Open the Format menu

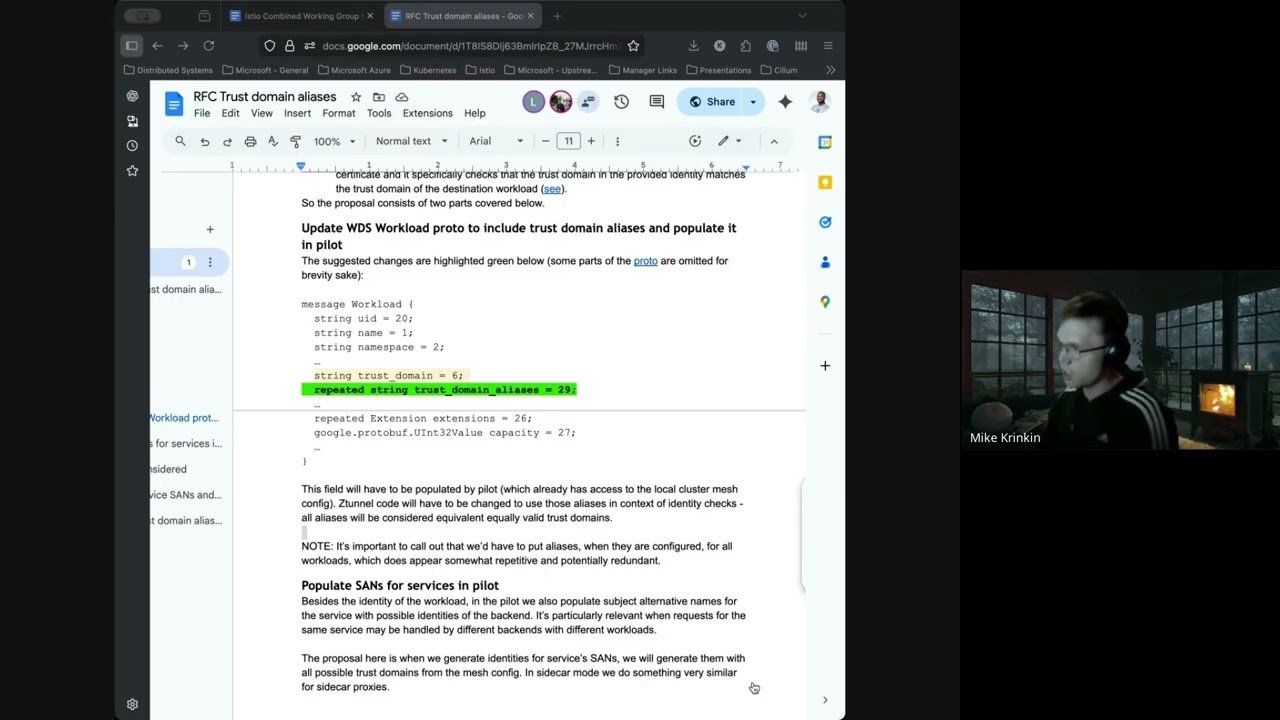point(339,113)
